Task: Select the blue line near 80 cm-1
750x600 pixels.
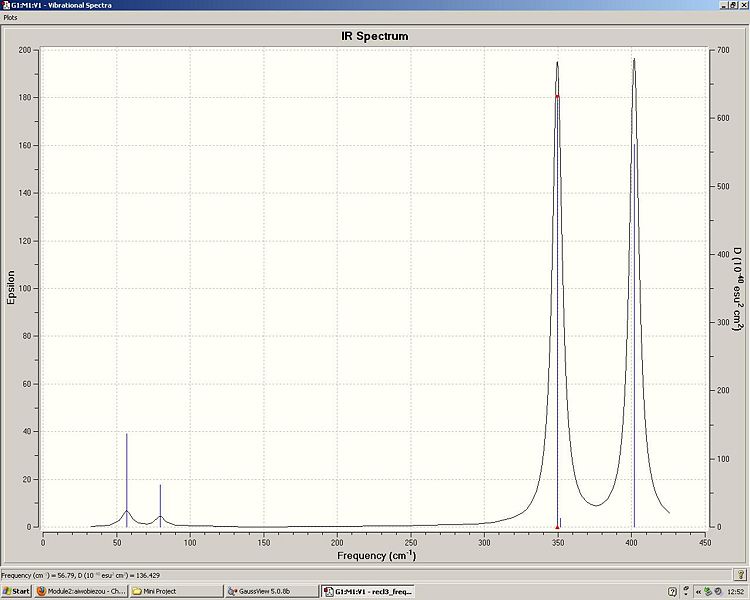Action: point(160,506)
